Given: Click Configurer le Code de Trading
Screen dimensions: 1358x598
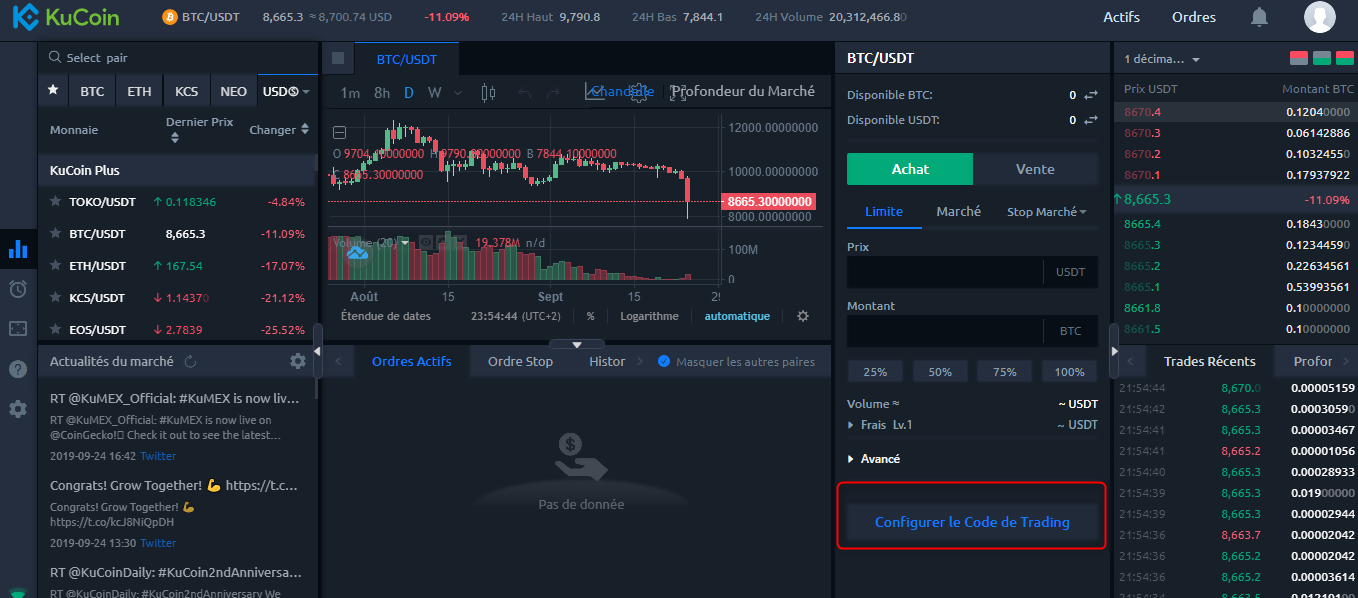Looking at the screenshot, I should 972,522.
